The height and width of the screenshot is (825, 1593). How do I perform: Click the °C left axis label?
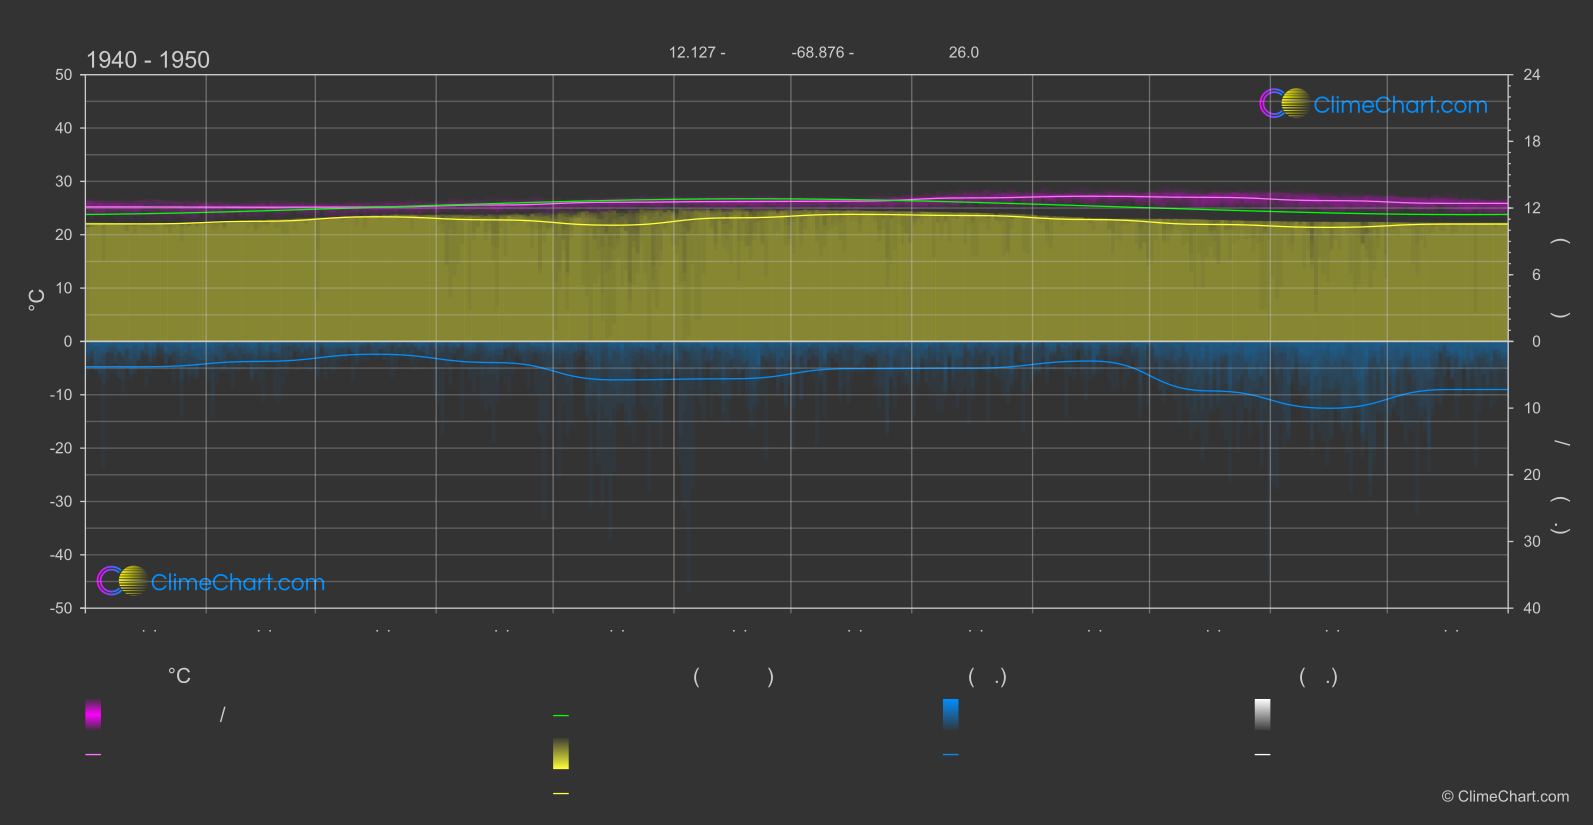pyautogui.click(x=37, y=300)
